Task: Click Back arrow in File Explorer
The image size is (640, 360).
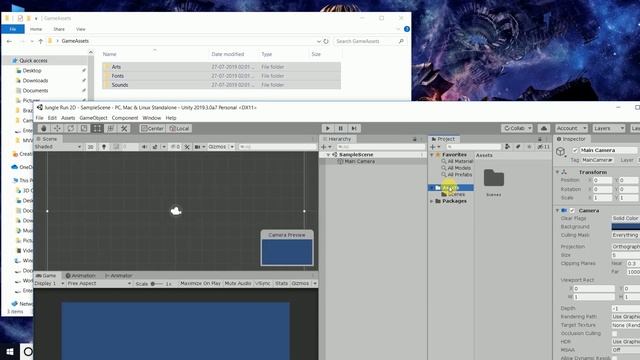Action: pyautogui.click(x=9, y=41)
